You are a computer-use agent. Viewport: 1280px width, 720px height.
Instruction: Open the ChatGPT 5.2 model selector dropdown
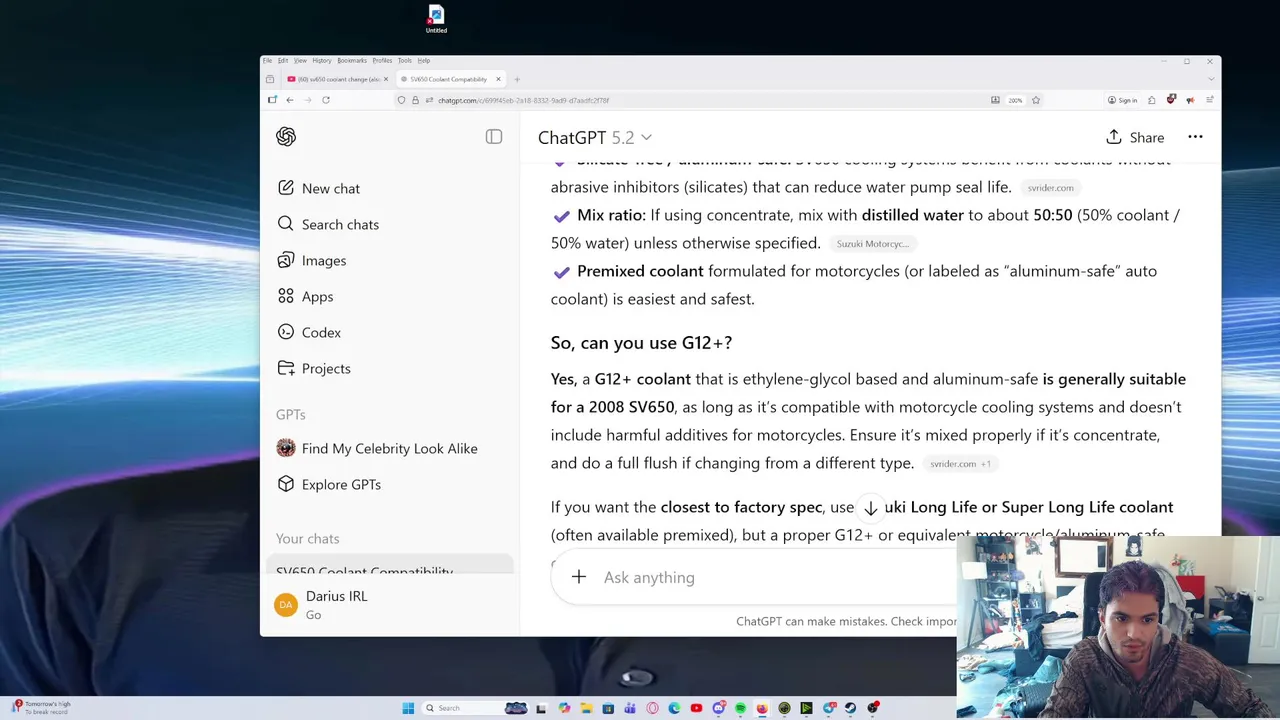(x=595, y=137)
